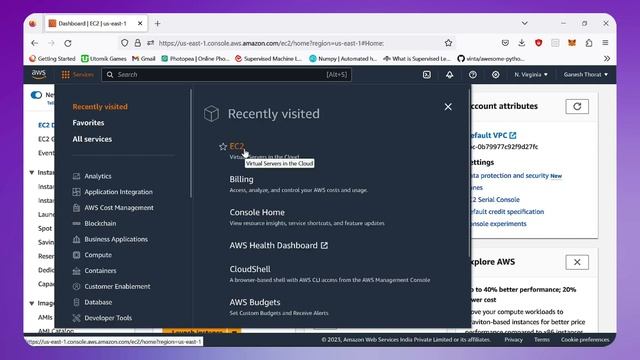Open the notifications bell
Screen dimensions: 640x360
tap(449, 75)
